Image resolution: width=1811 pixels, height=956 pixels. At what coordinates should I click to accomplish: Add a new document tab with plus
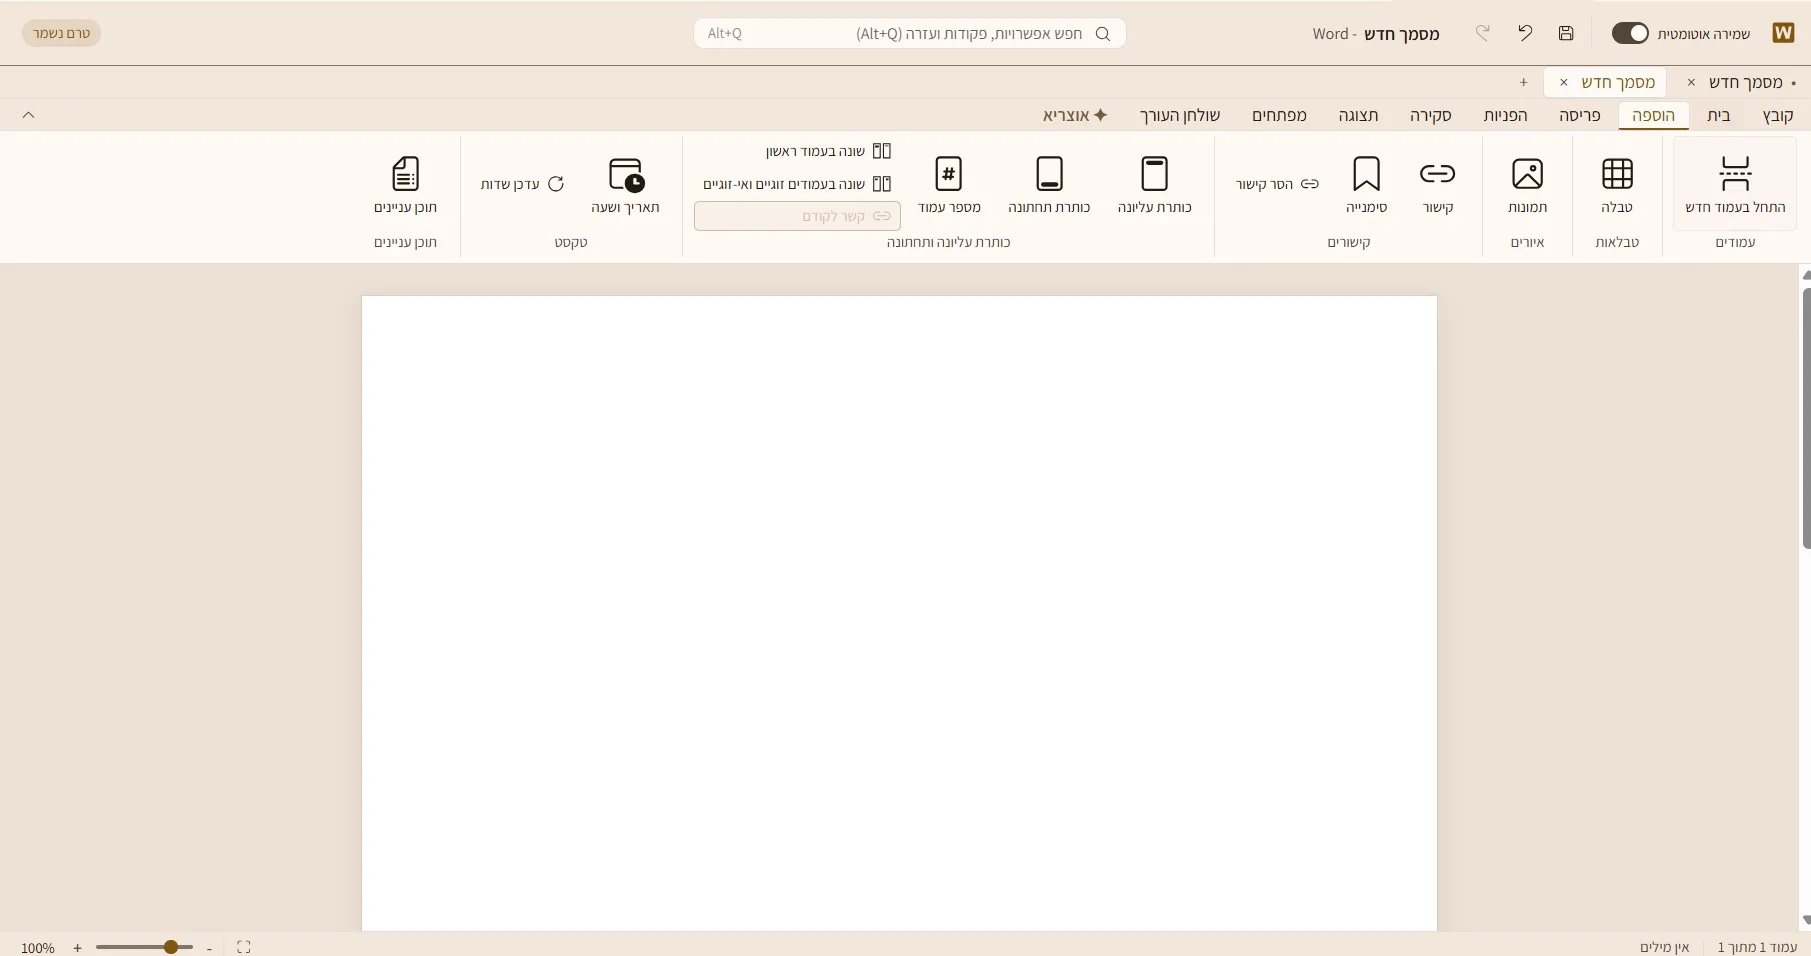coord(1523,82)
